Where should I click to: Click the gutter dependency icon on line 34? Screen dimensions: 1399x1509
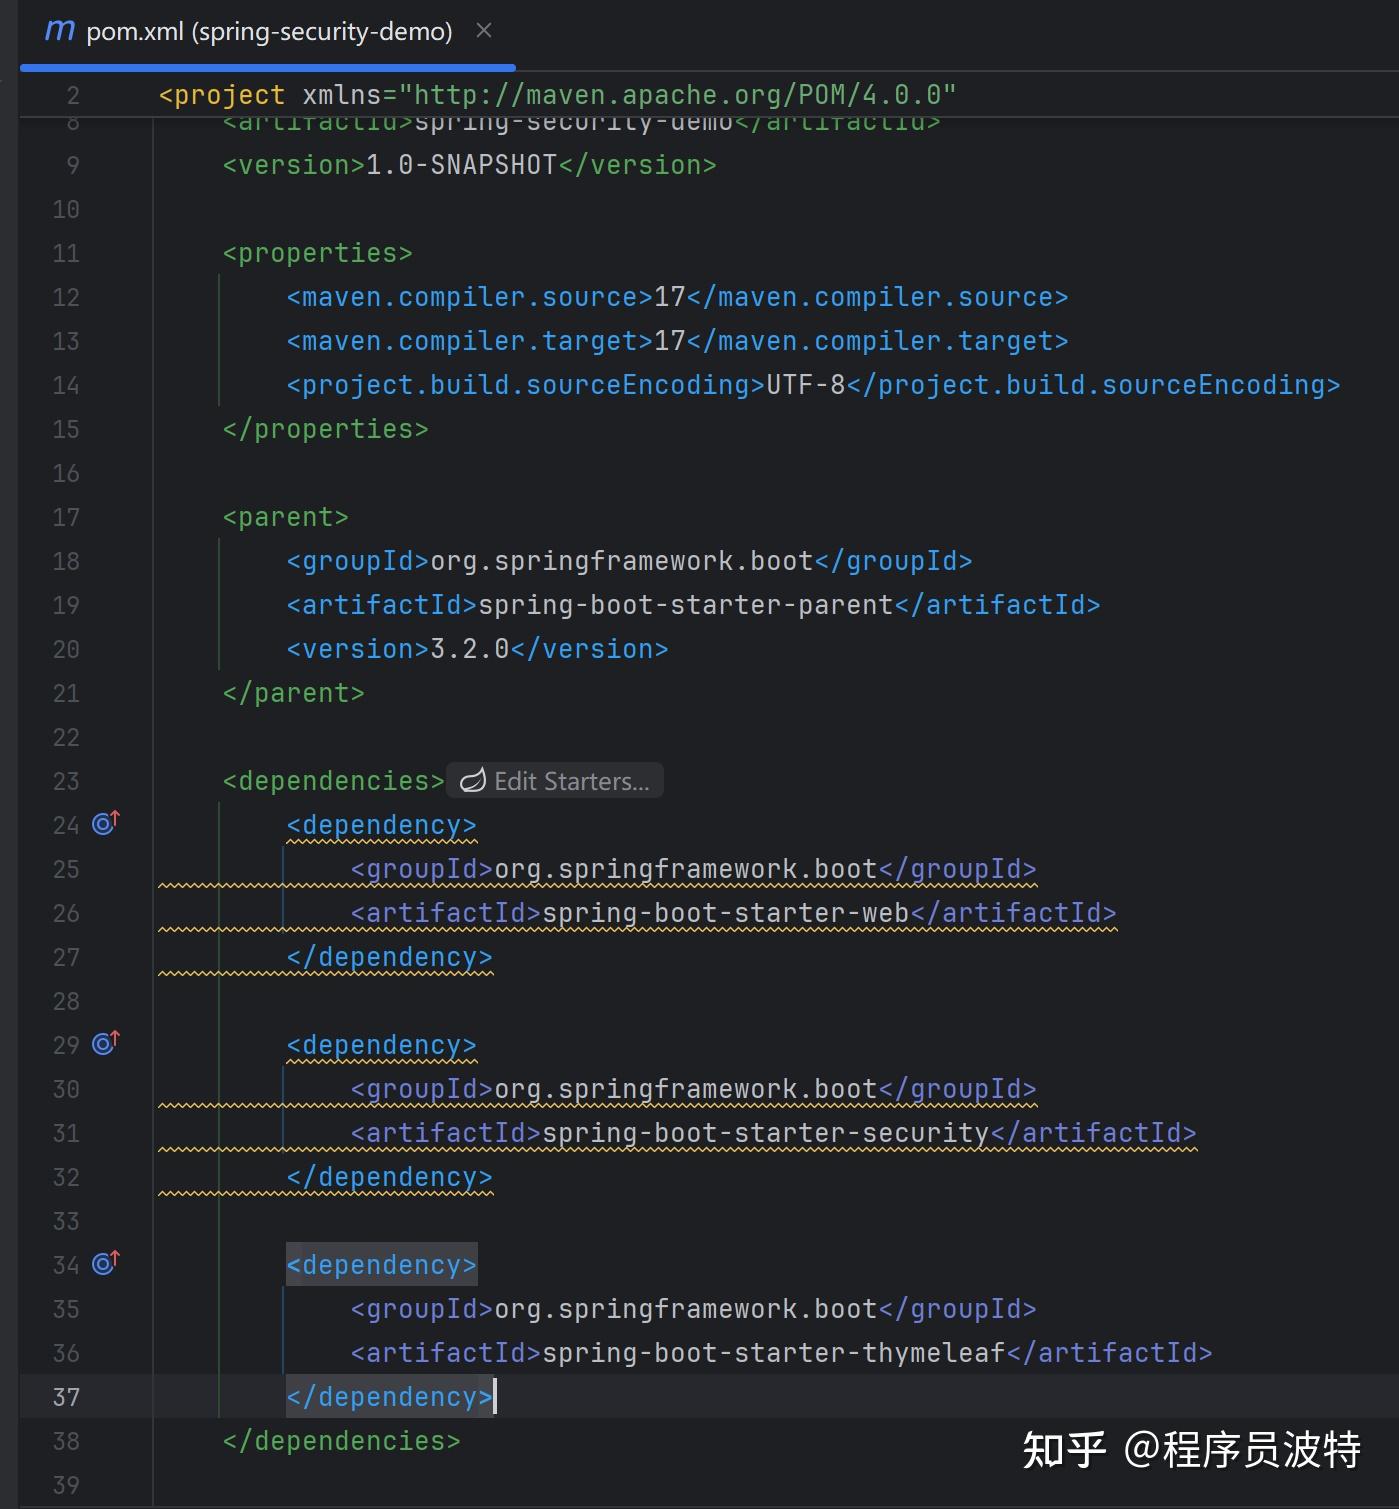point(106,1263)
